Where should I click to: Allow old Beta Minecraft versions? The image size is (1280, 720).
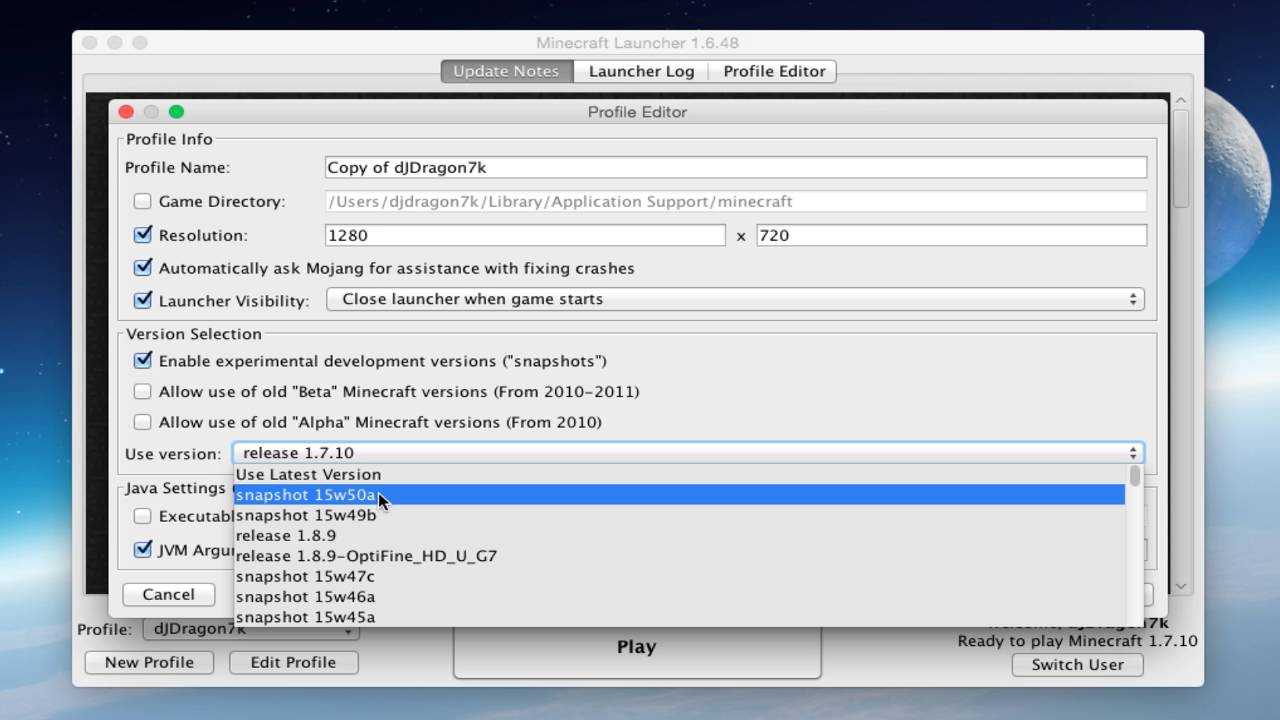(142, 391)
